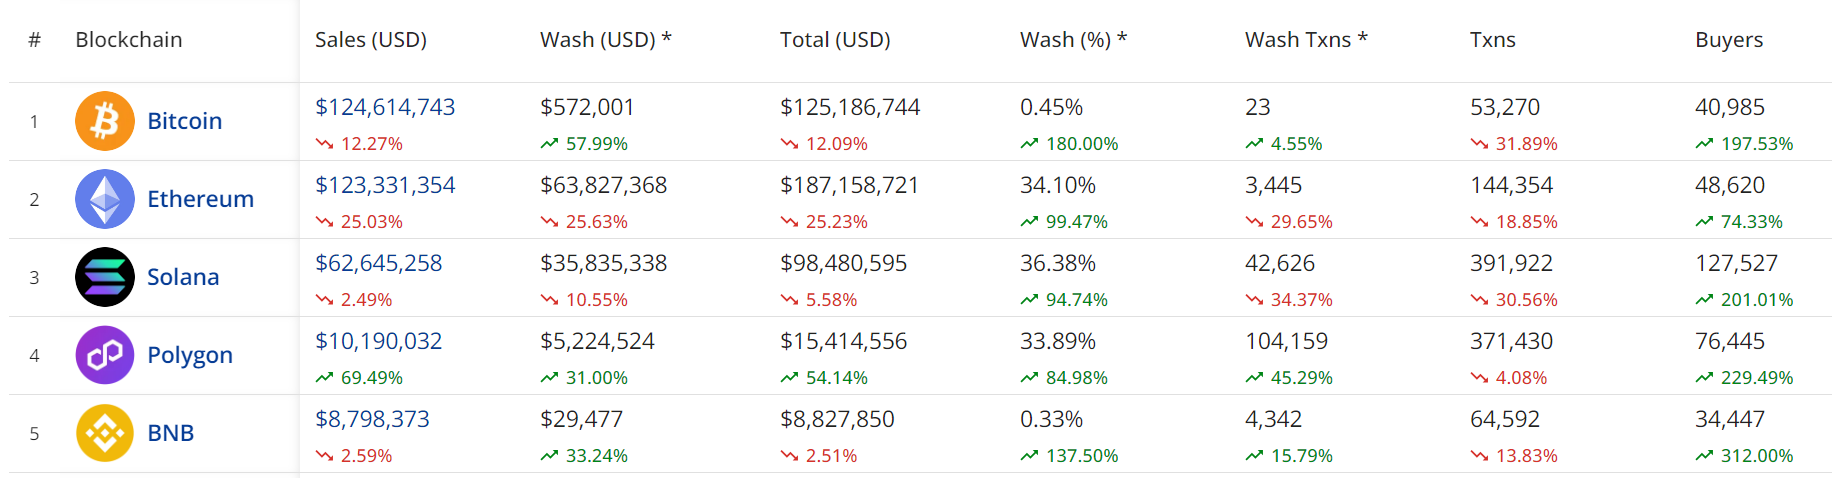The height and width of the screenshot is (478, 1836).
Task: Open the Ethereum blockchain link
Action: [x=200, y=199]
